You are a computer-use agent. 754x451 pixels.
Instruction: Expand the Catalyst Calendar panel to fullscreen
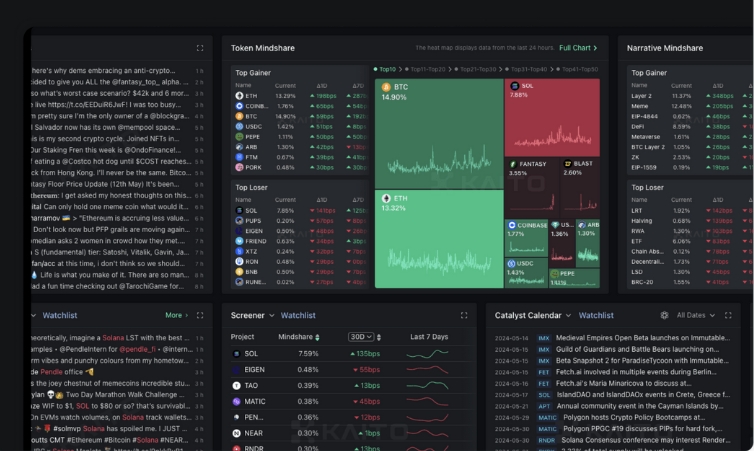click(x=728, y=315)
